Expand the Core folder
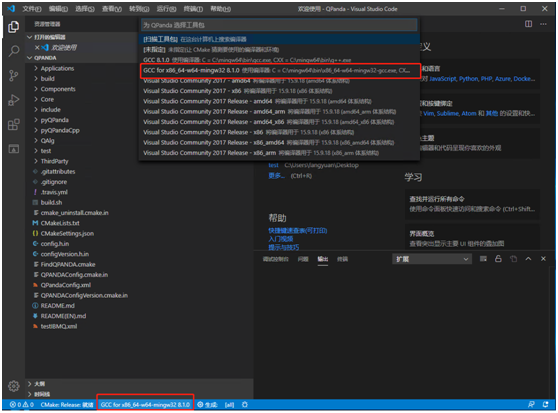 [x=44, y=99]
